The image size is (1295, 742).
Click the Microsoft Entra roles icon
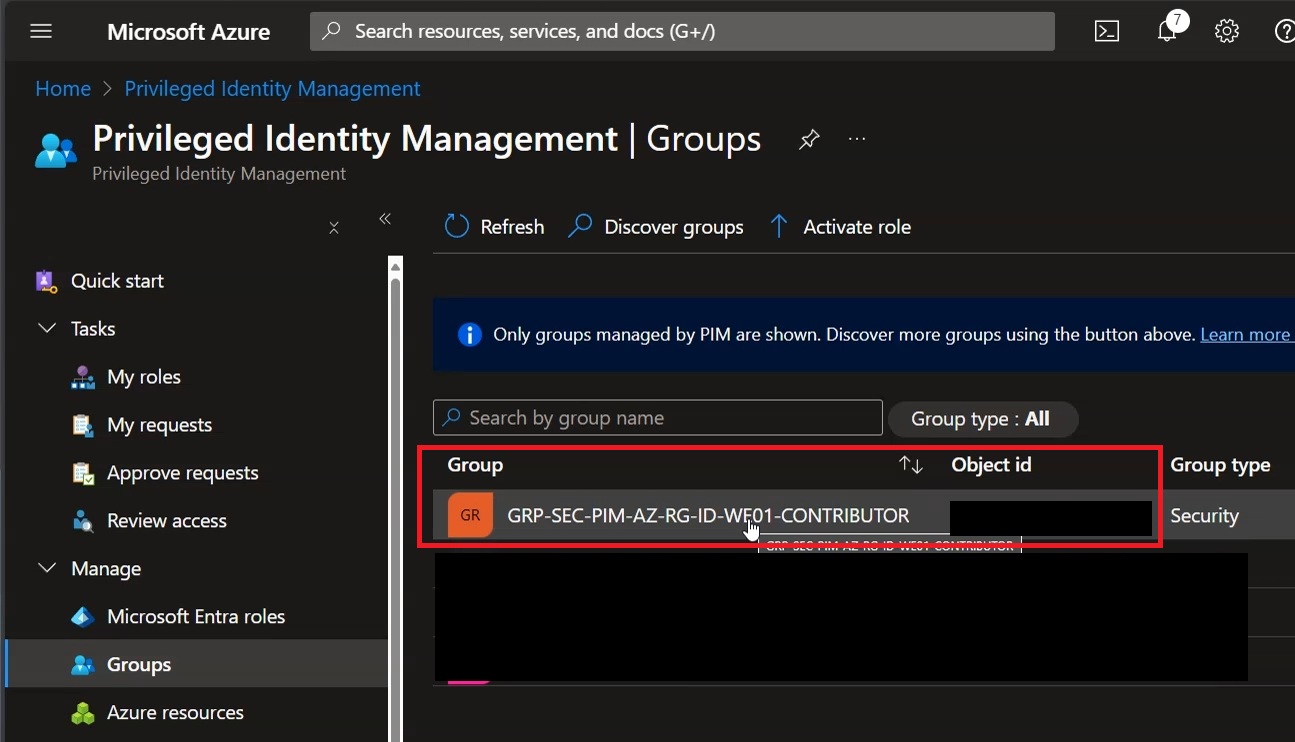[83, 617]
